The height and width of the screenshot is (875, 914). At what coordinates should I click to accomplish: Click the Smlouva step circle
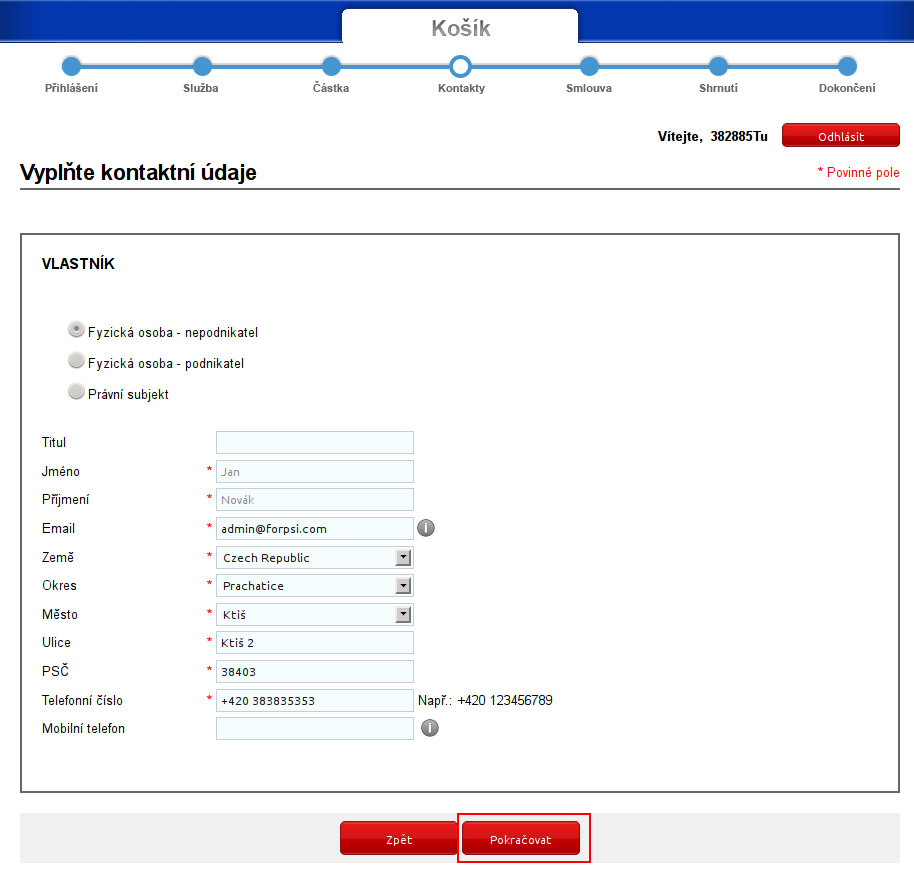(x=589, y=66)
